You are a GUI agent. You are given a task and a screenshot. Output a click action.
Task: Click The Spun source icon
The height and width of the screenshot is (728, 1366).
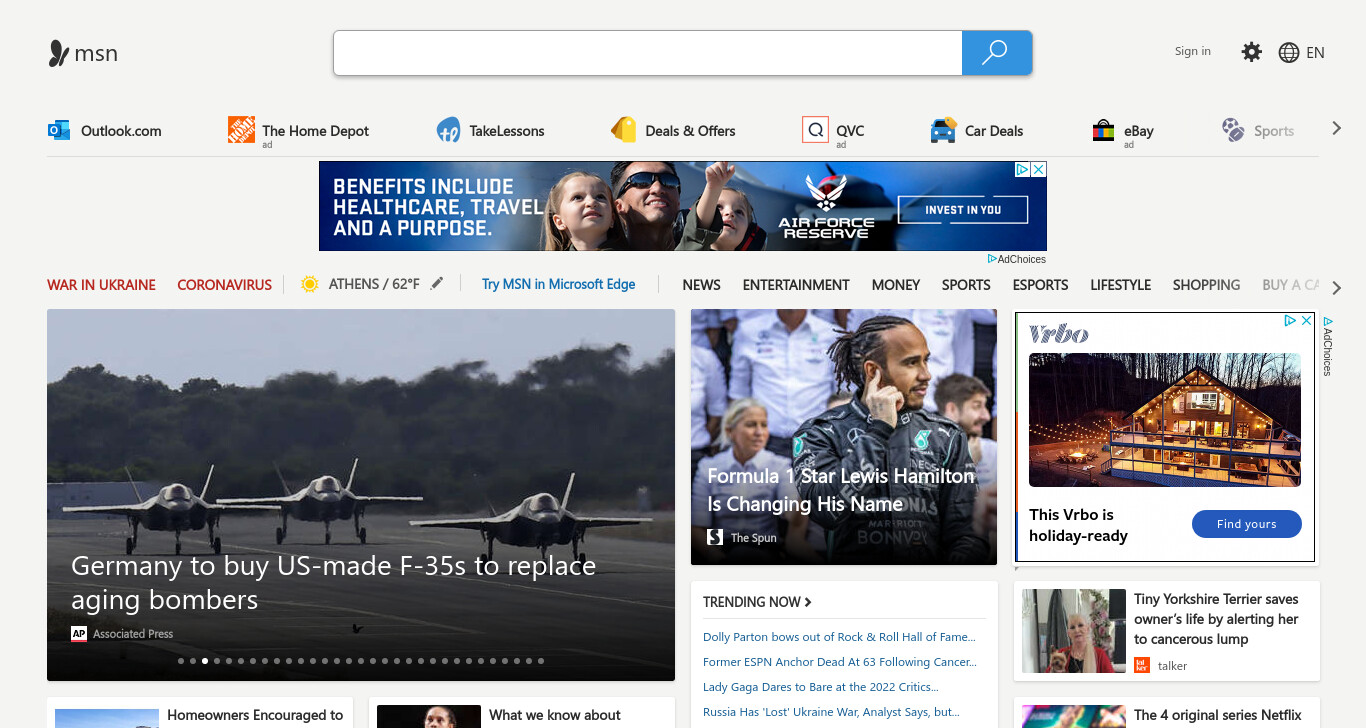715,537
